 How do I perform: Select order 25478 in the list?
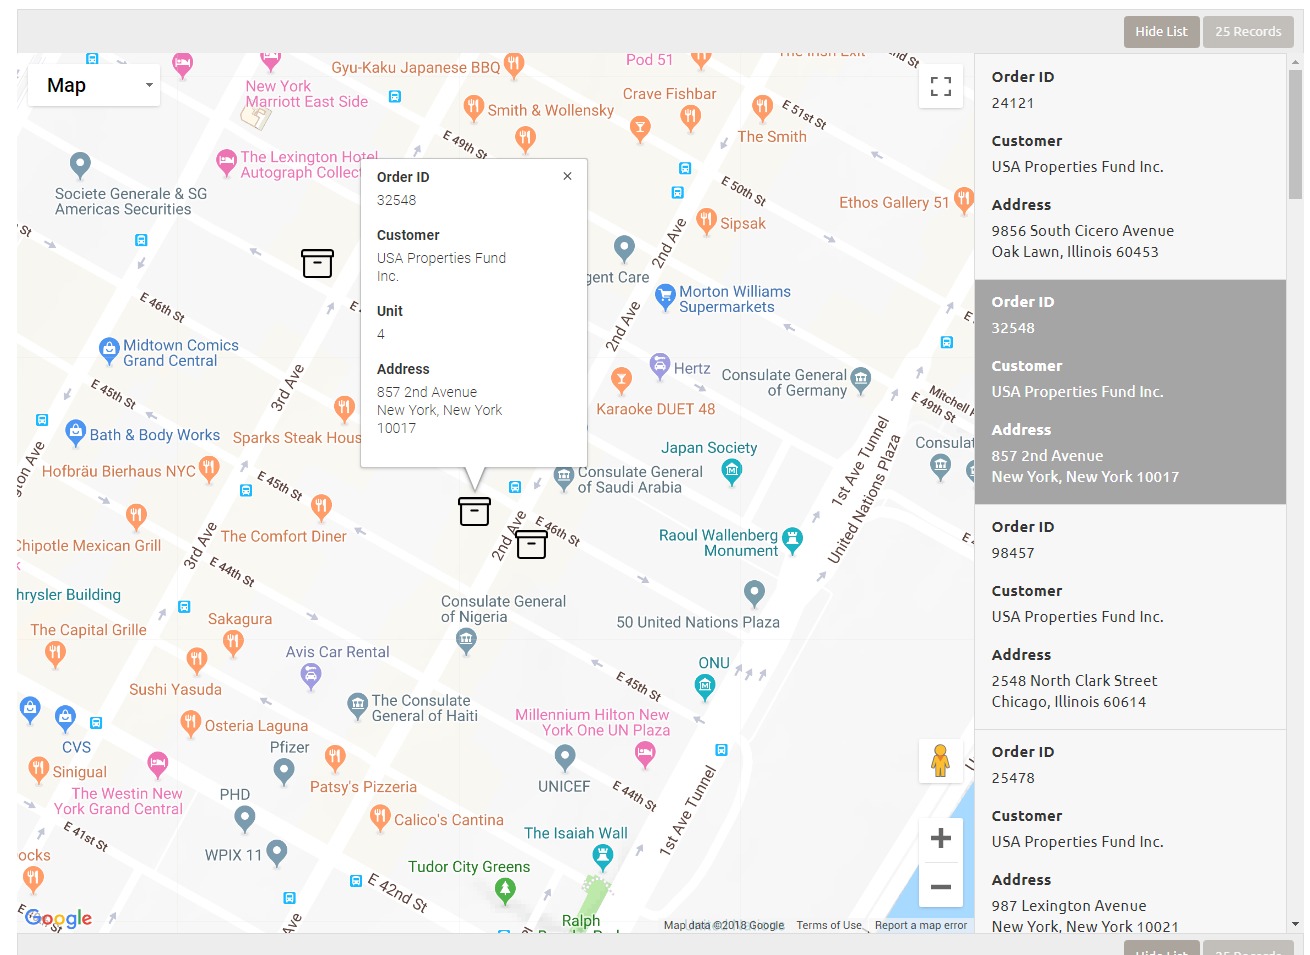coord(1130,832)
